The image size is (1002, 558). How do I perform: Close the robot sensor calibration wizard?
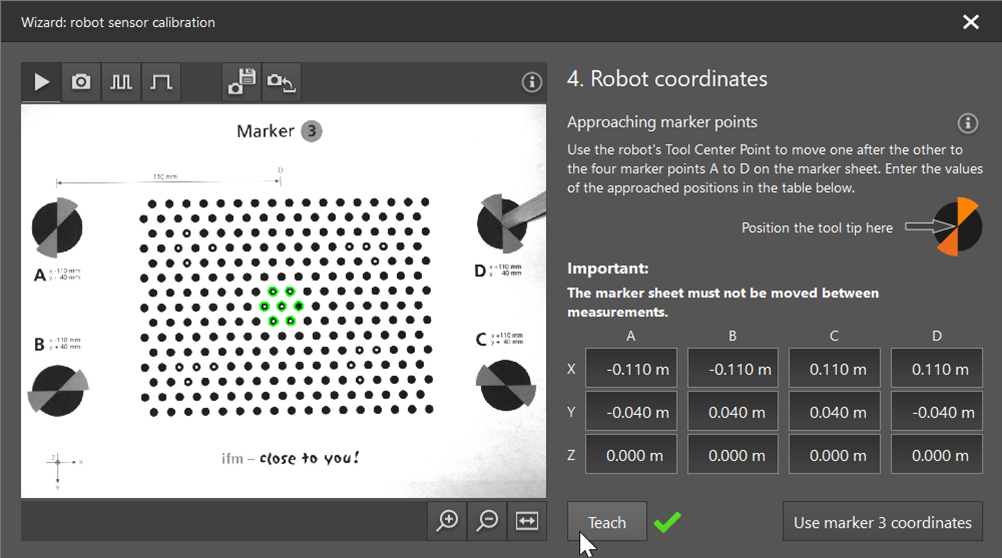pos(970,22)
